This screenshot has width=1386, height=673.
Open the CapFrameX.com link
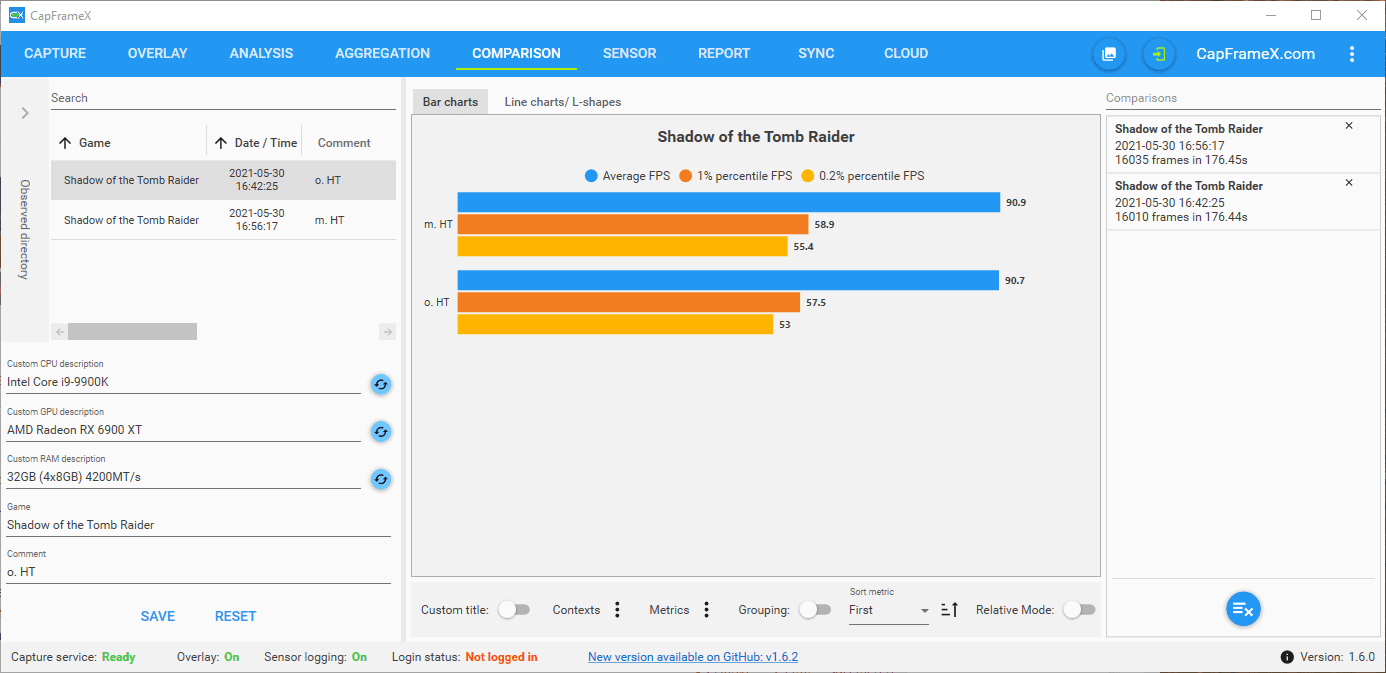[x=1256, y=54]
